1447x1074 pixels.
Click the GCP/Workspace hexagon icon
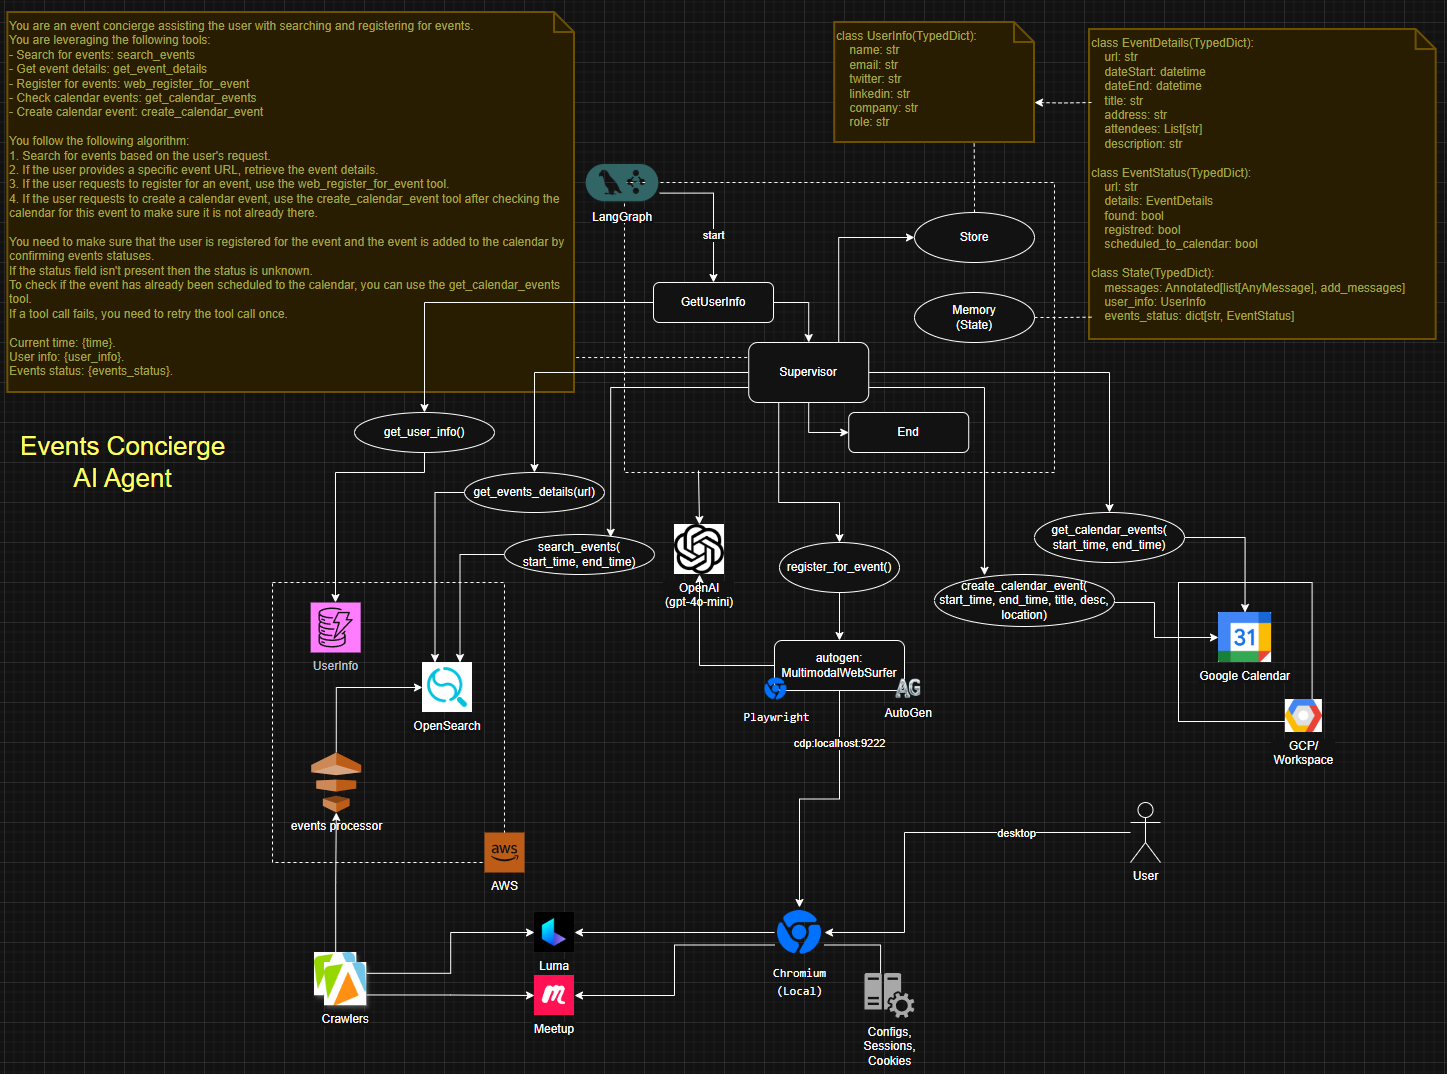(x=1303, y=716)
